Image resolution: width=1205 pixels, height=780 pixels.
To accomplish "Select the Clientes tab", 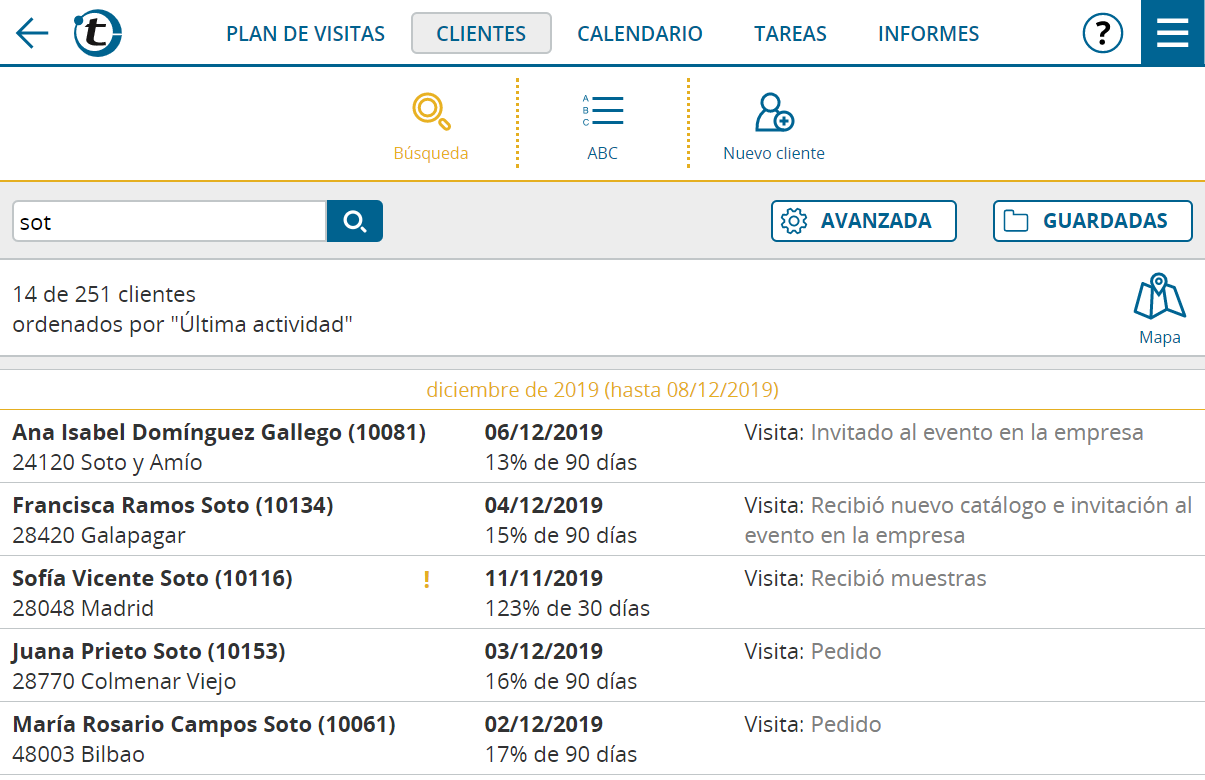I will (481, 33).
